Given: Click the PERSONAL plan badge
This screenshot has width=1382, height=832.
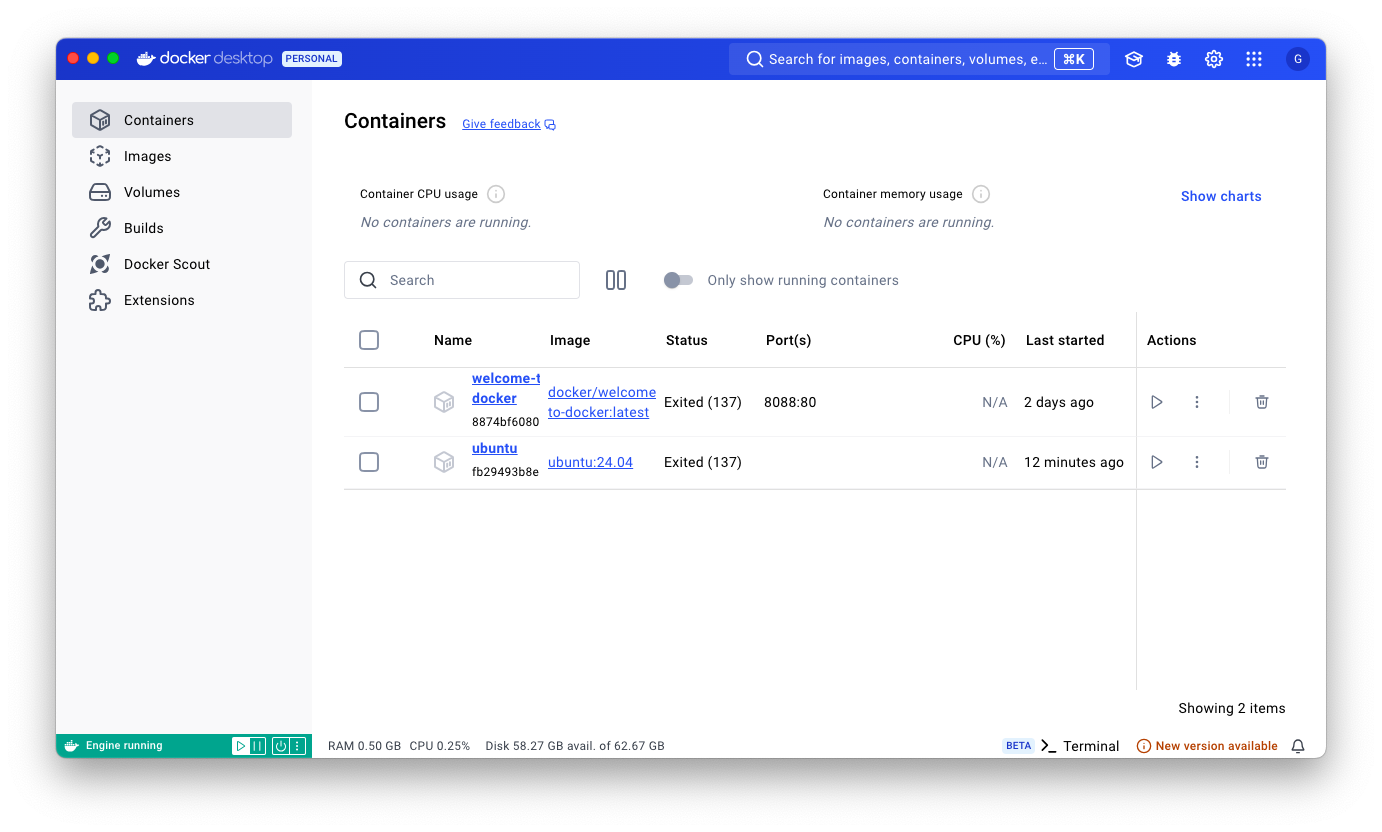Looking at the screenshot, I should pos(312,59).
